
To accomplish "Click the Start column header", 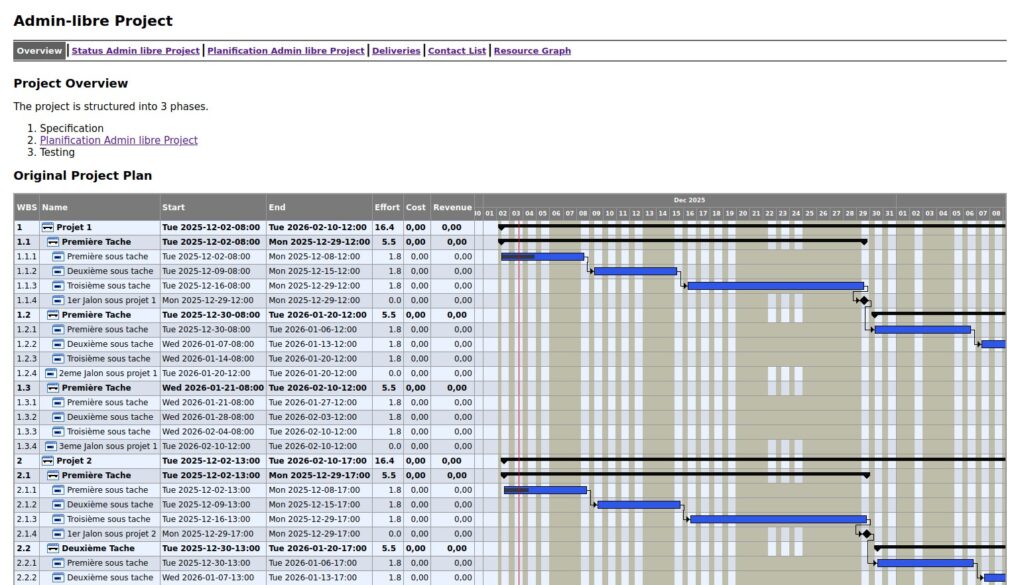I will coord(170,207).
